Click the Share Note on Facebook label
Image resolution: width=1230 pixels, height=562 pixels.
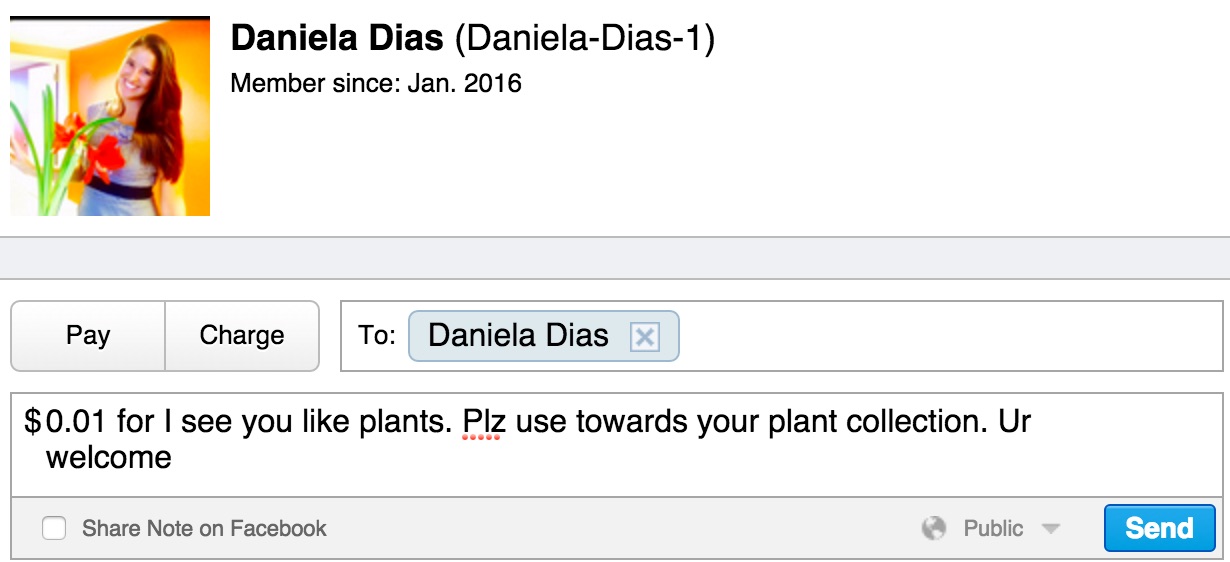coord(204,528)
